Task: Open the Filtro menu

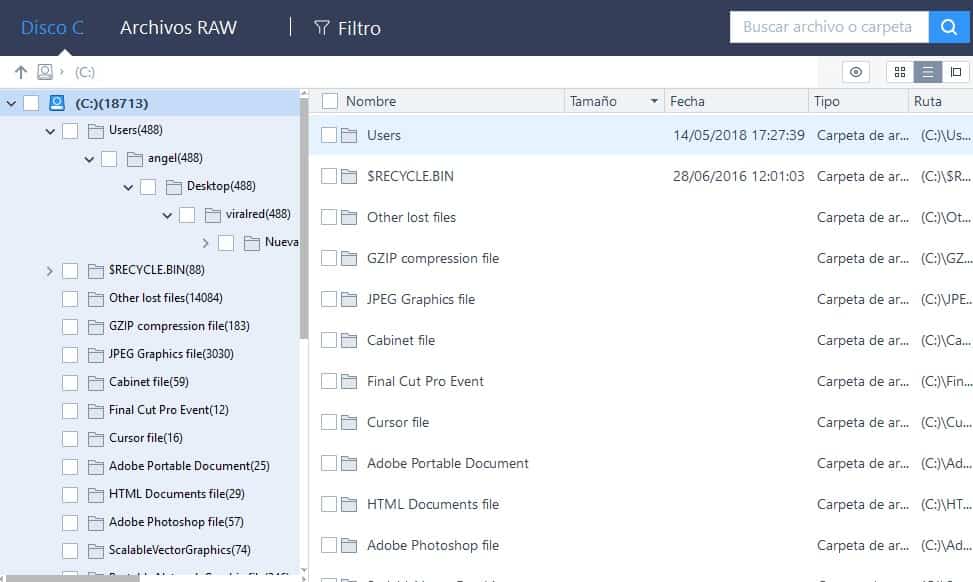Action: pyautogui.click(x=348, y=28)
